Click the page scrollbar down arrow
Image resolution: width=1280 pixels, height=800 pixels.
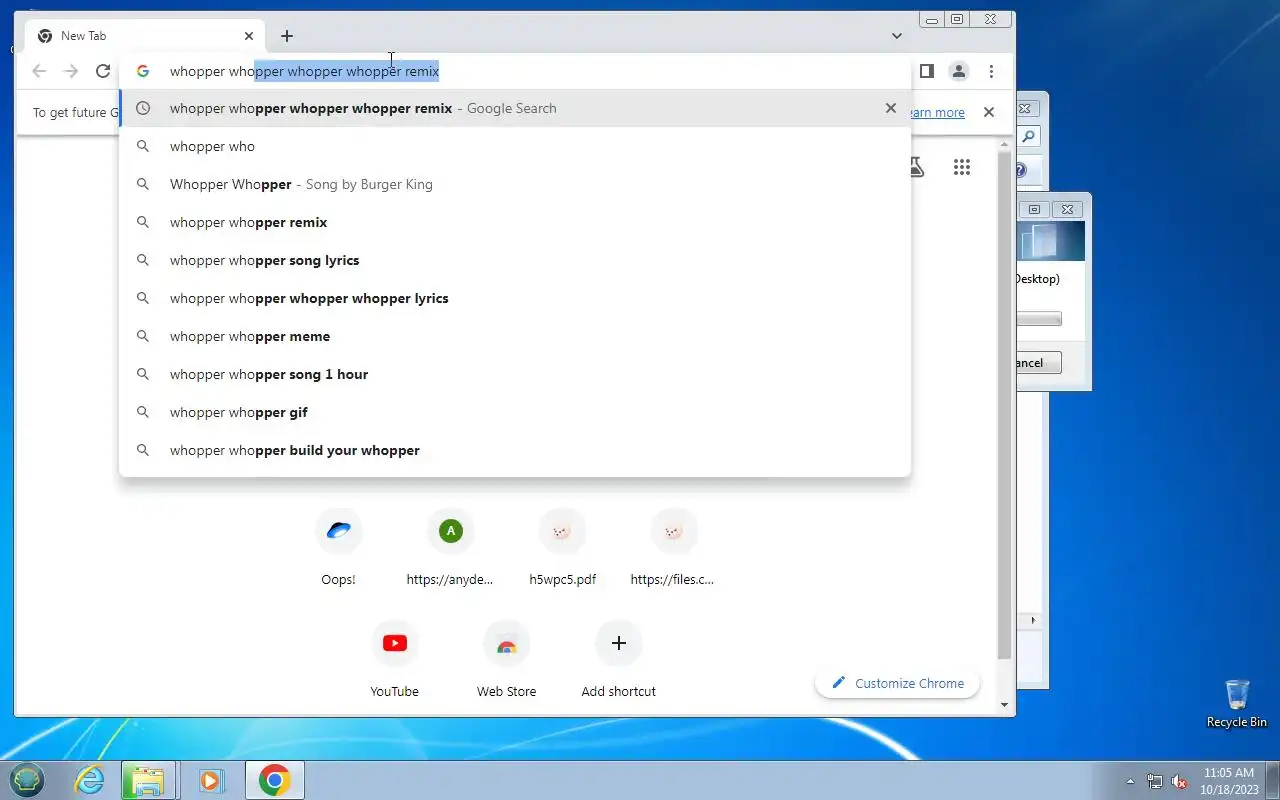click(x=1005, y=705)
